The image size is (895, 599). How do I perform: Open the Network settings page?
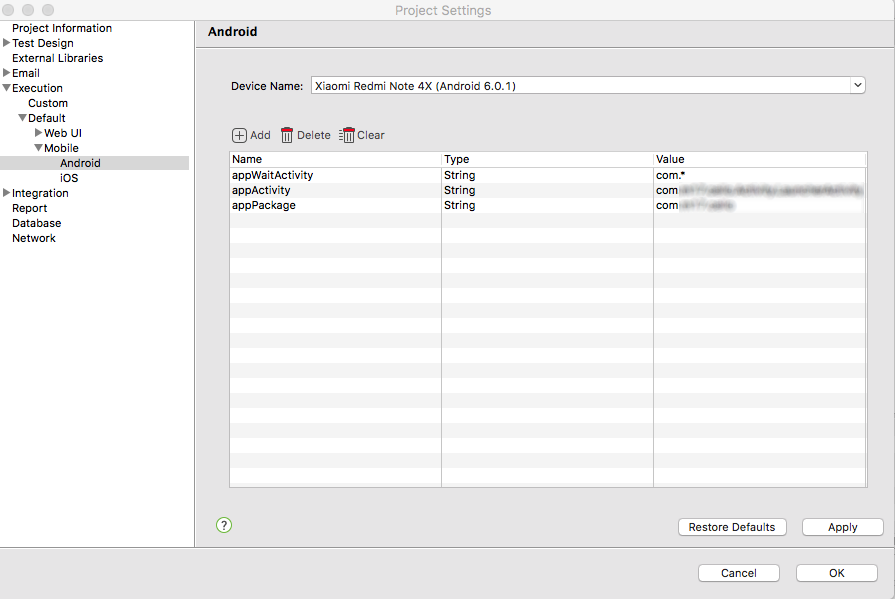point(34,238)
